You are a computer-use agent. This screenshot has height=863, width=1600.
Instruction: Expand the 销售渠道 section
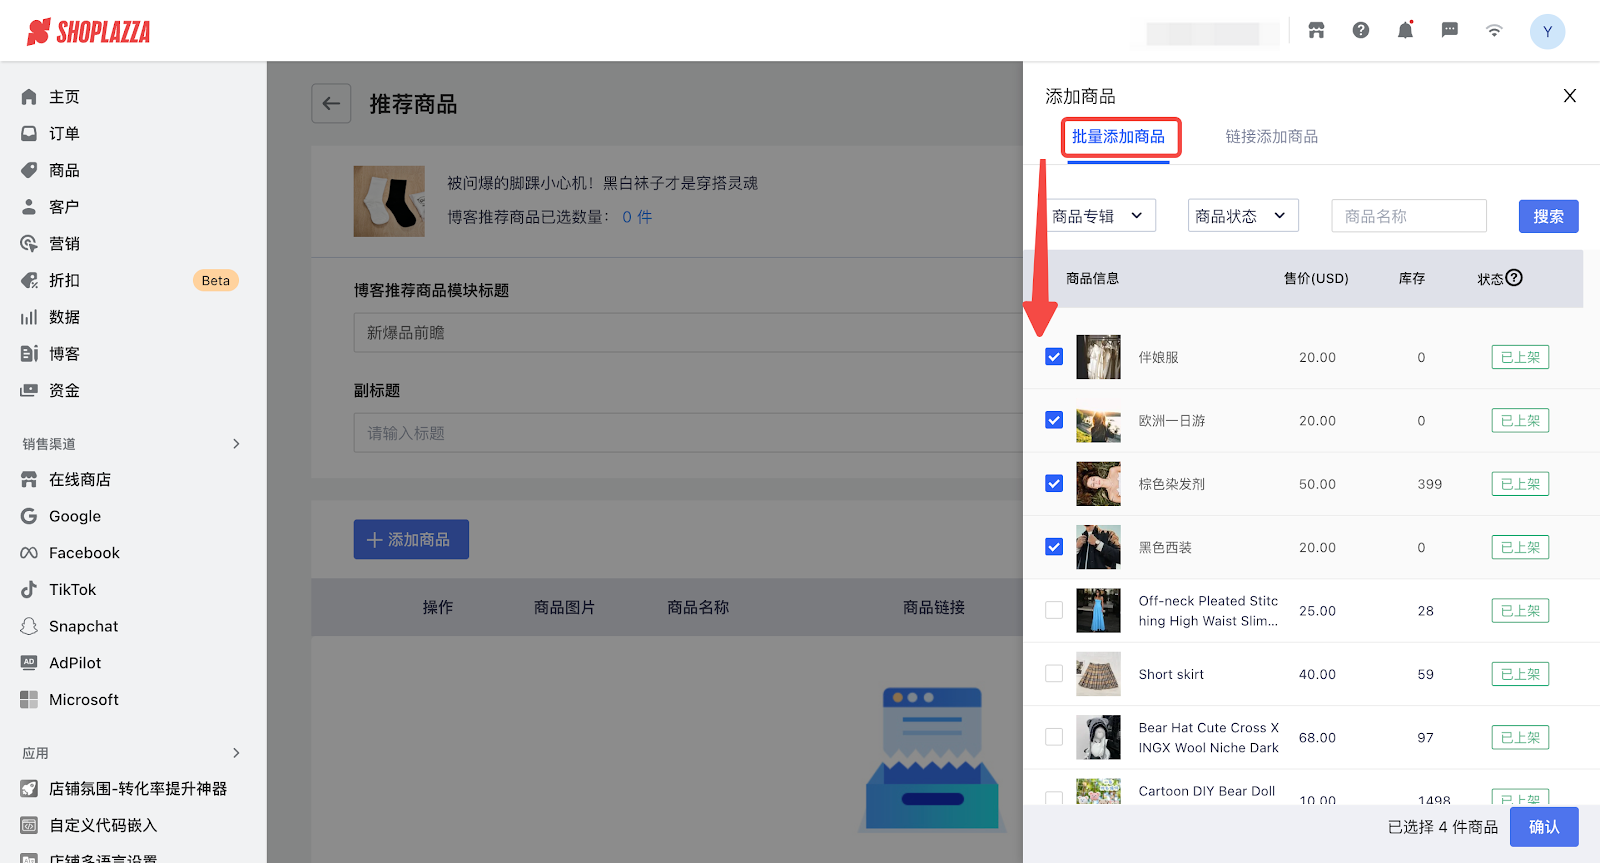pos(236,444)
